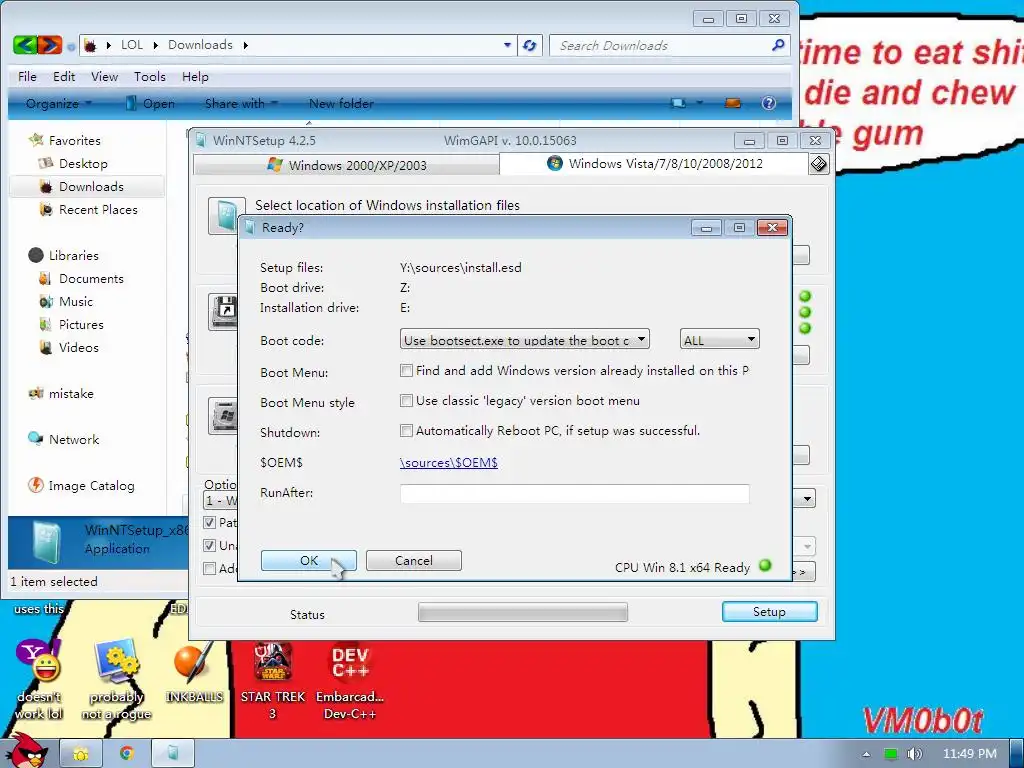The image size is (1024, 768).
Task: Open the Organize dropdown in Explorer toolbar
Action: pyautogui.click(x=59, y=103)
